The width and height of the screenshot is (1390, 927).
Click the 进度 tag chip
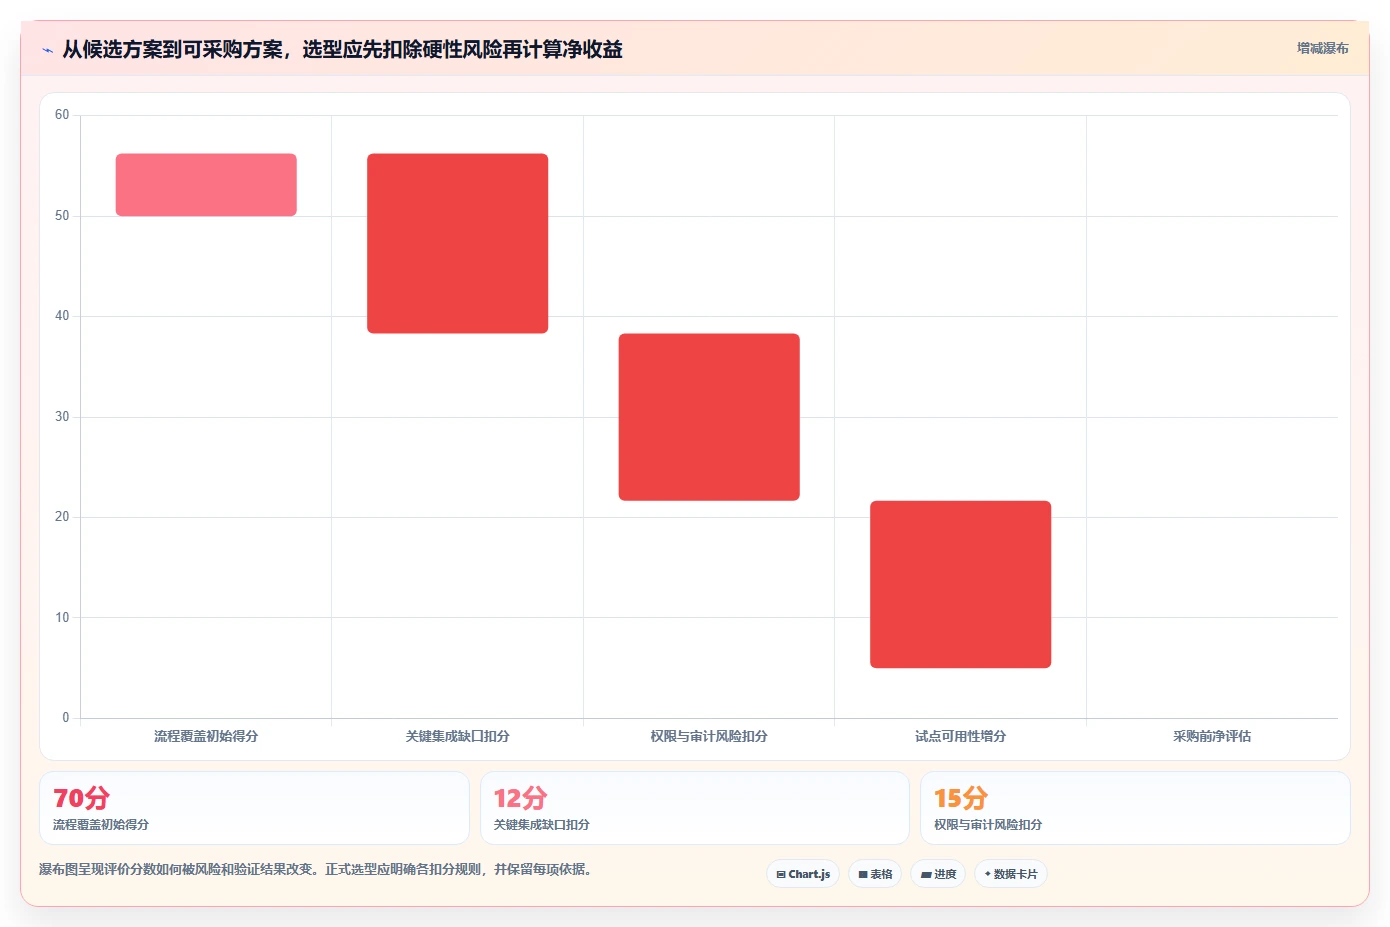938,874
